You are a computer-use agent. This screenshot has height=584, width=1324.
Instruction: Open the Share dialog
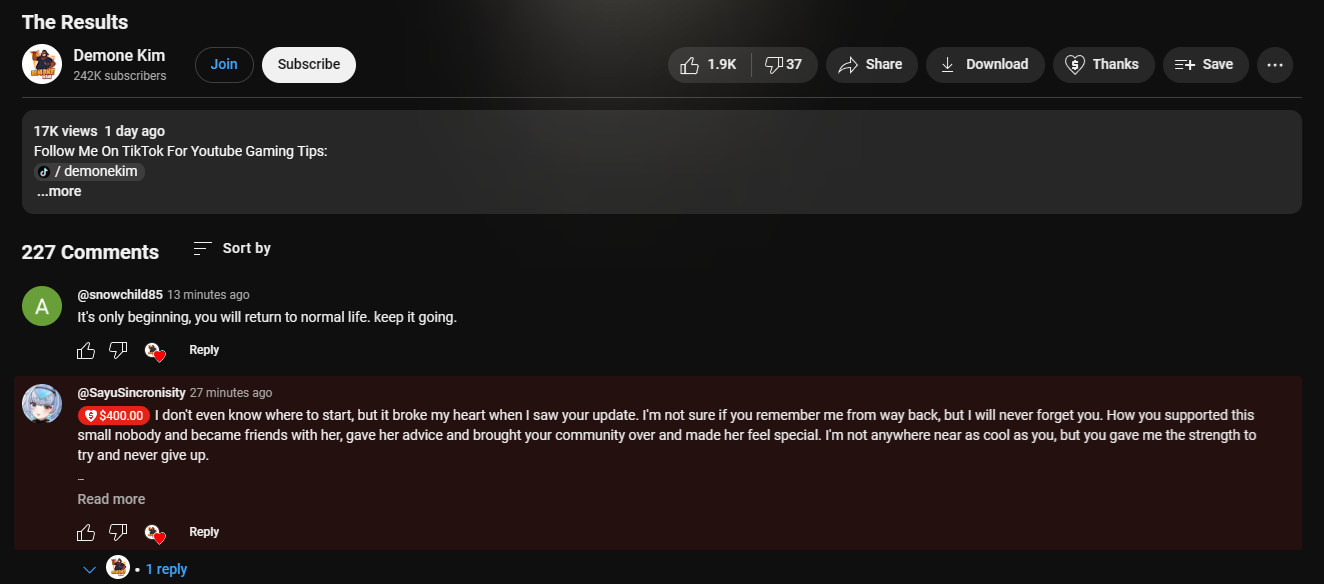(871, 64)
